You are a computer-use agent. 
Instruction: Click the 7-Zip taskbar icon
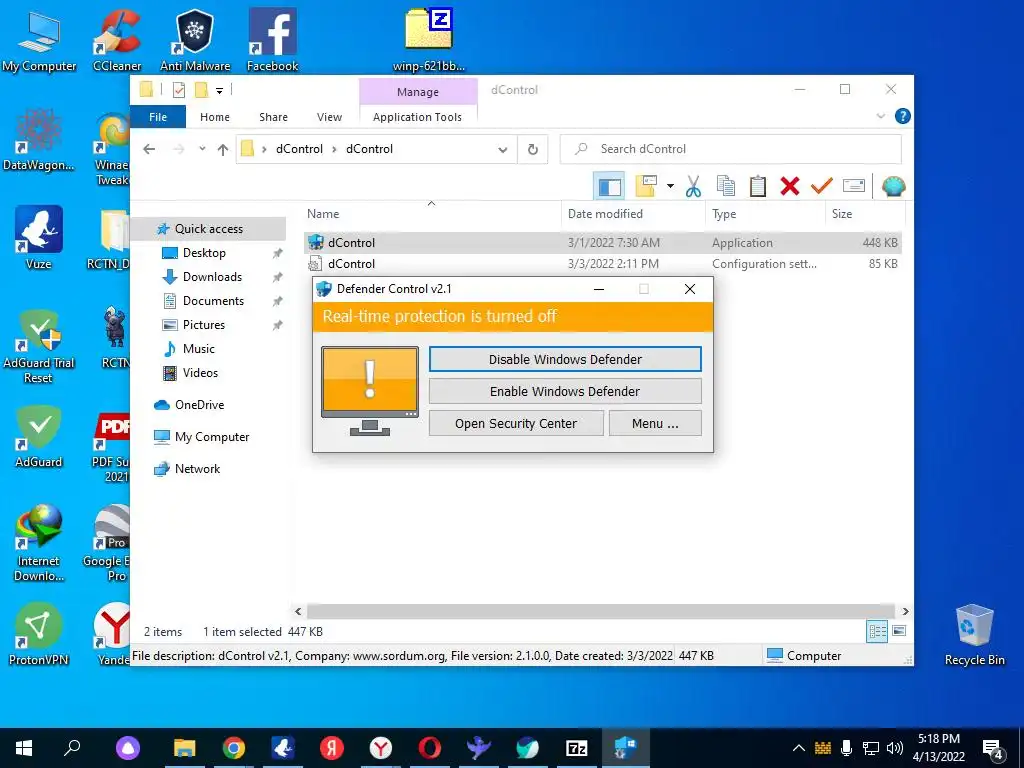click(x=577, y=748)
